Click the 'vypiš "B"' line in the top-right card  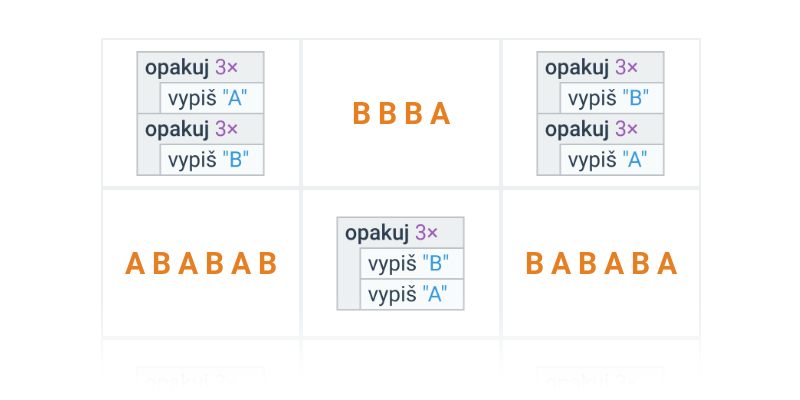click(612, 98)
